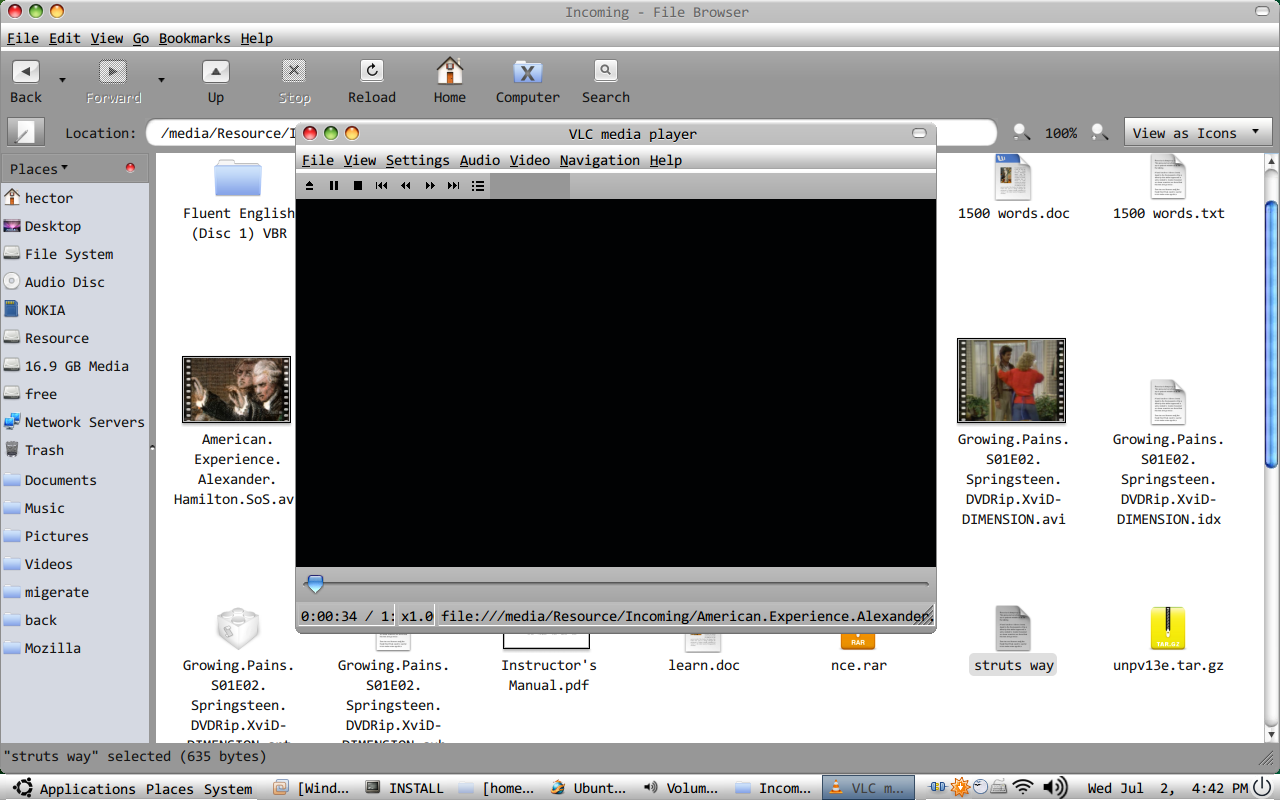Screen dimensions: 1280x800
Task: Open VLC Settings menu
Action: tap(418, 160)
